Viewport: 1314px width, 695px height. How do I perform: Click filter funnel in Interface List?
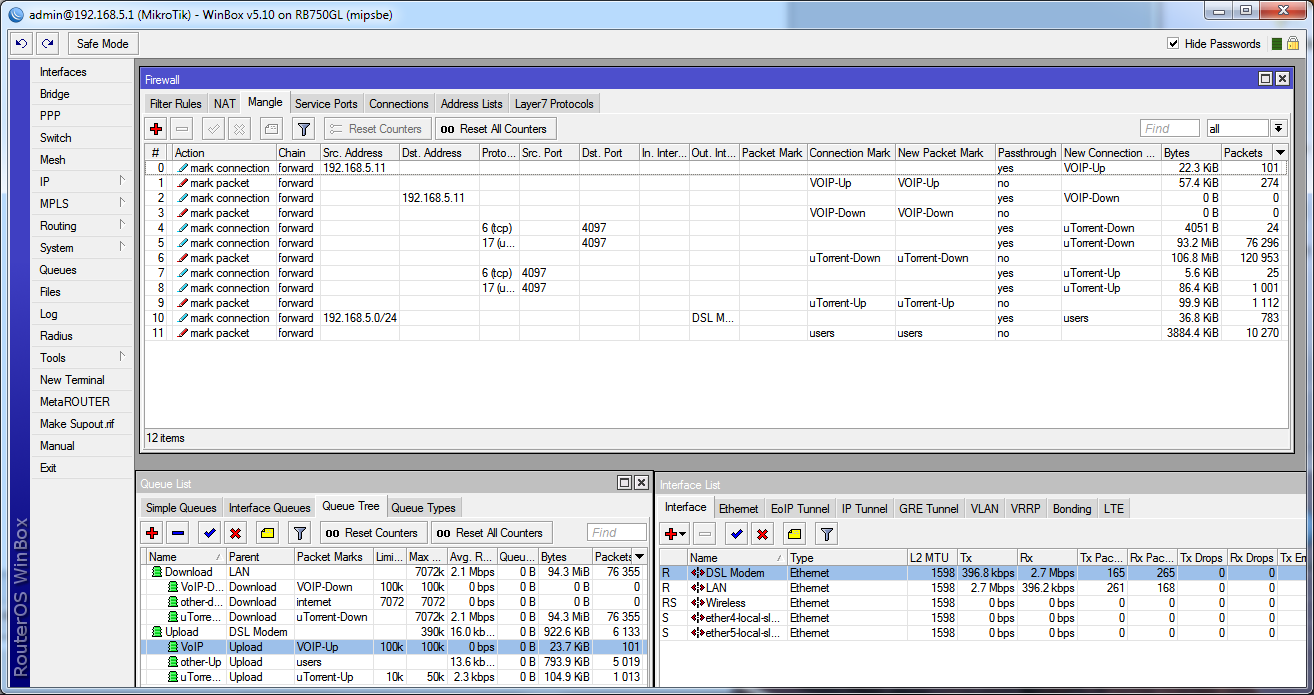tap(826, 534)
